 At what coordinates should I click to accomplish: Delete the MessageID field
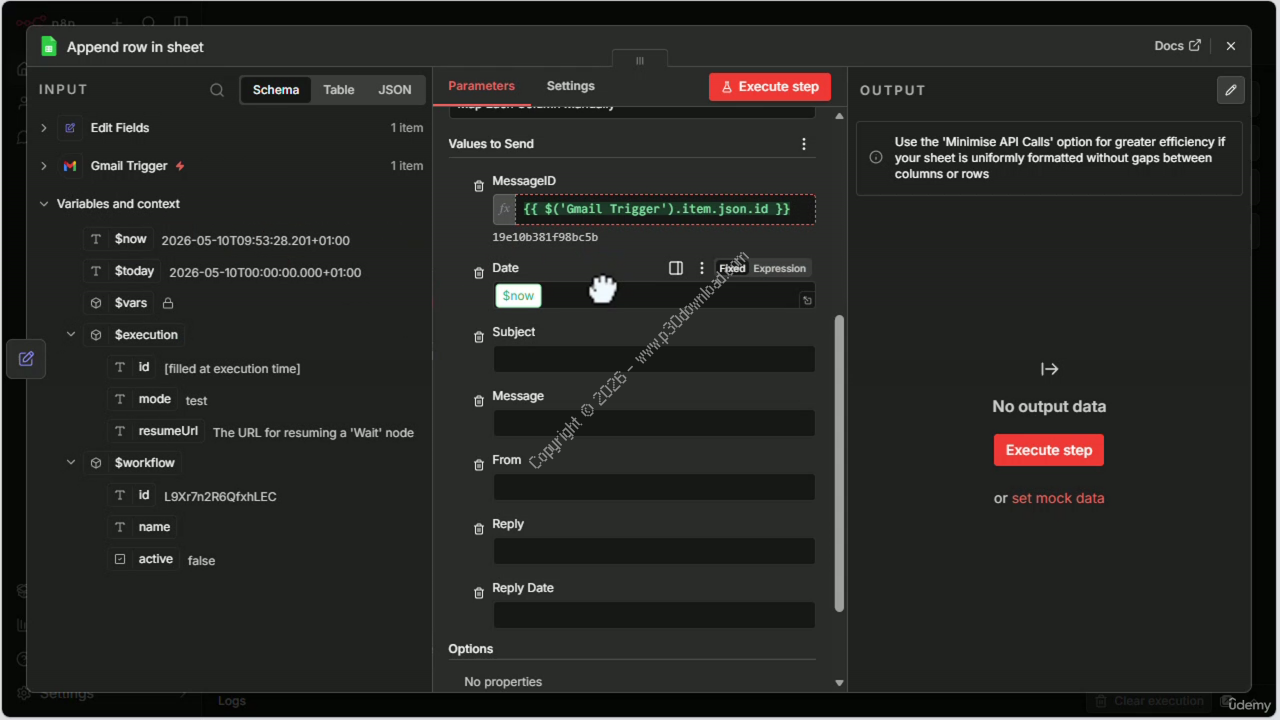(x=479, y=187)
